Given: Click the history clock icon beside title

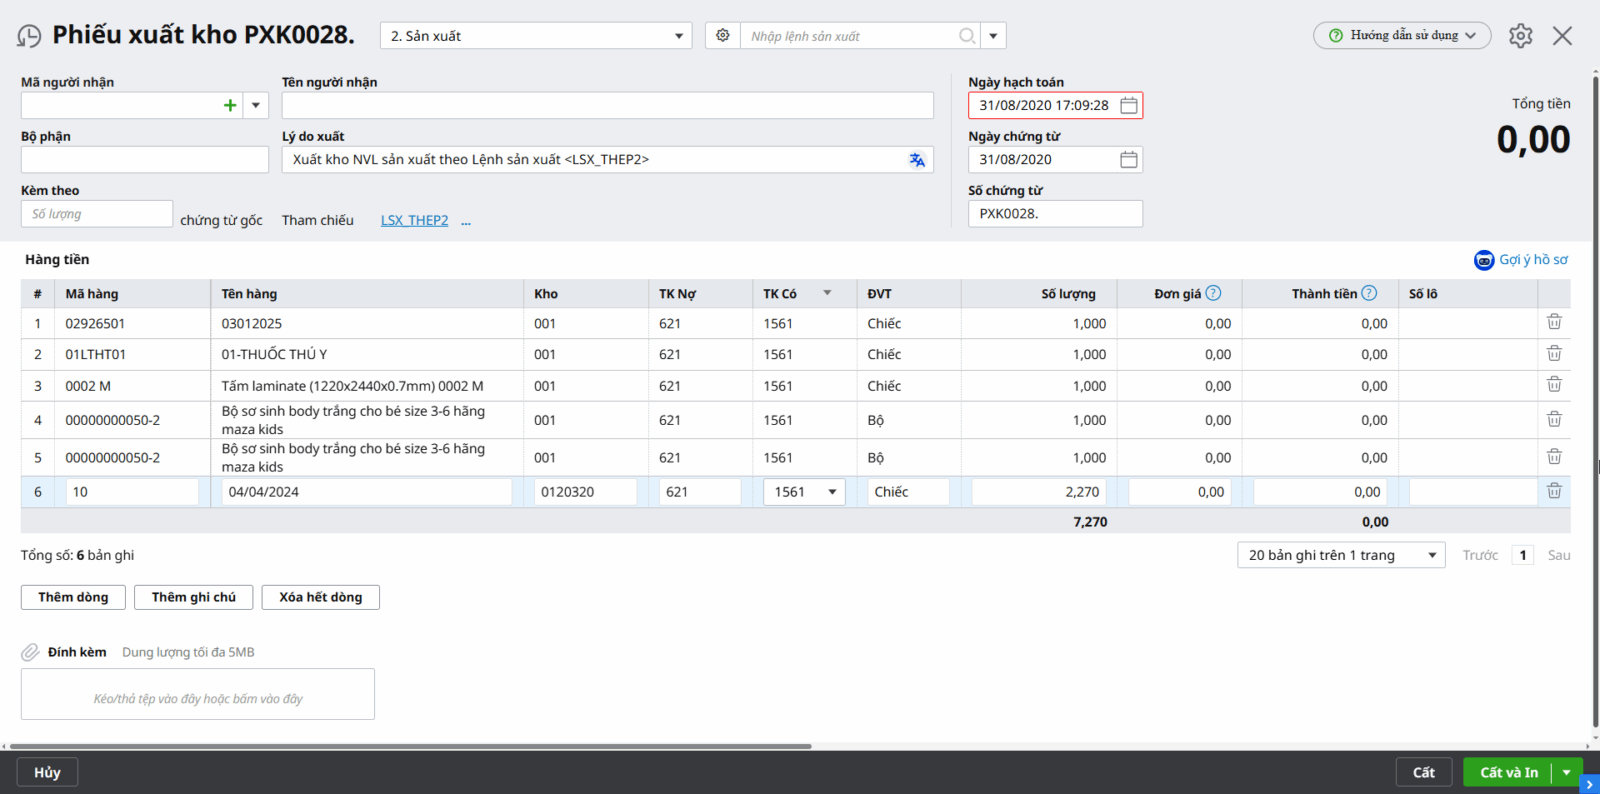Looking at the screenshot, I should click(29, 36).
